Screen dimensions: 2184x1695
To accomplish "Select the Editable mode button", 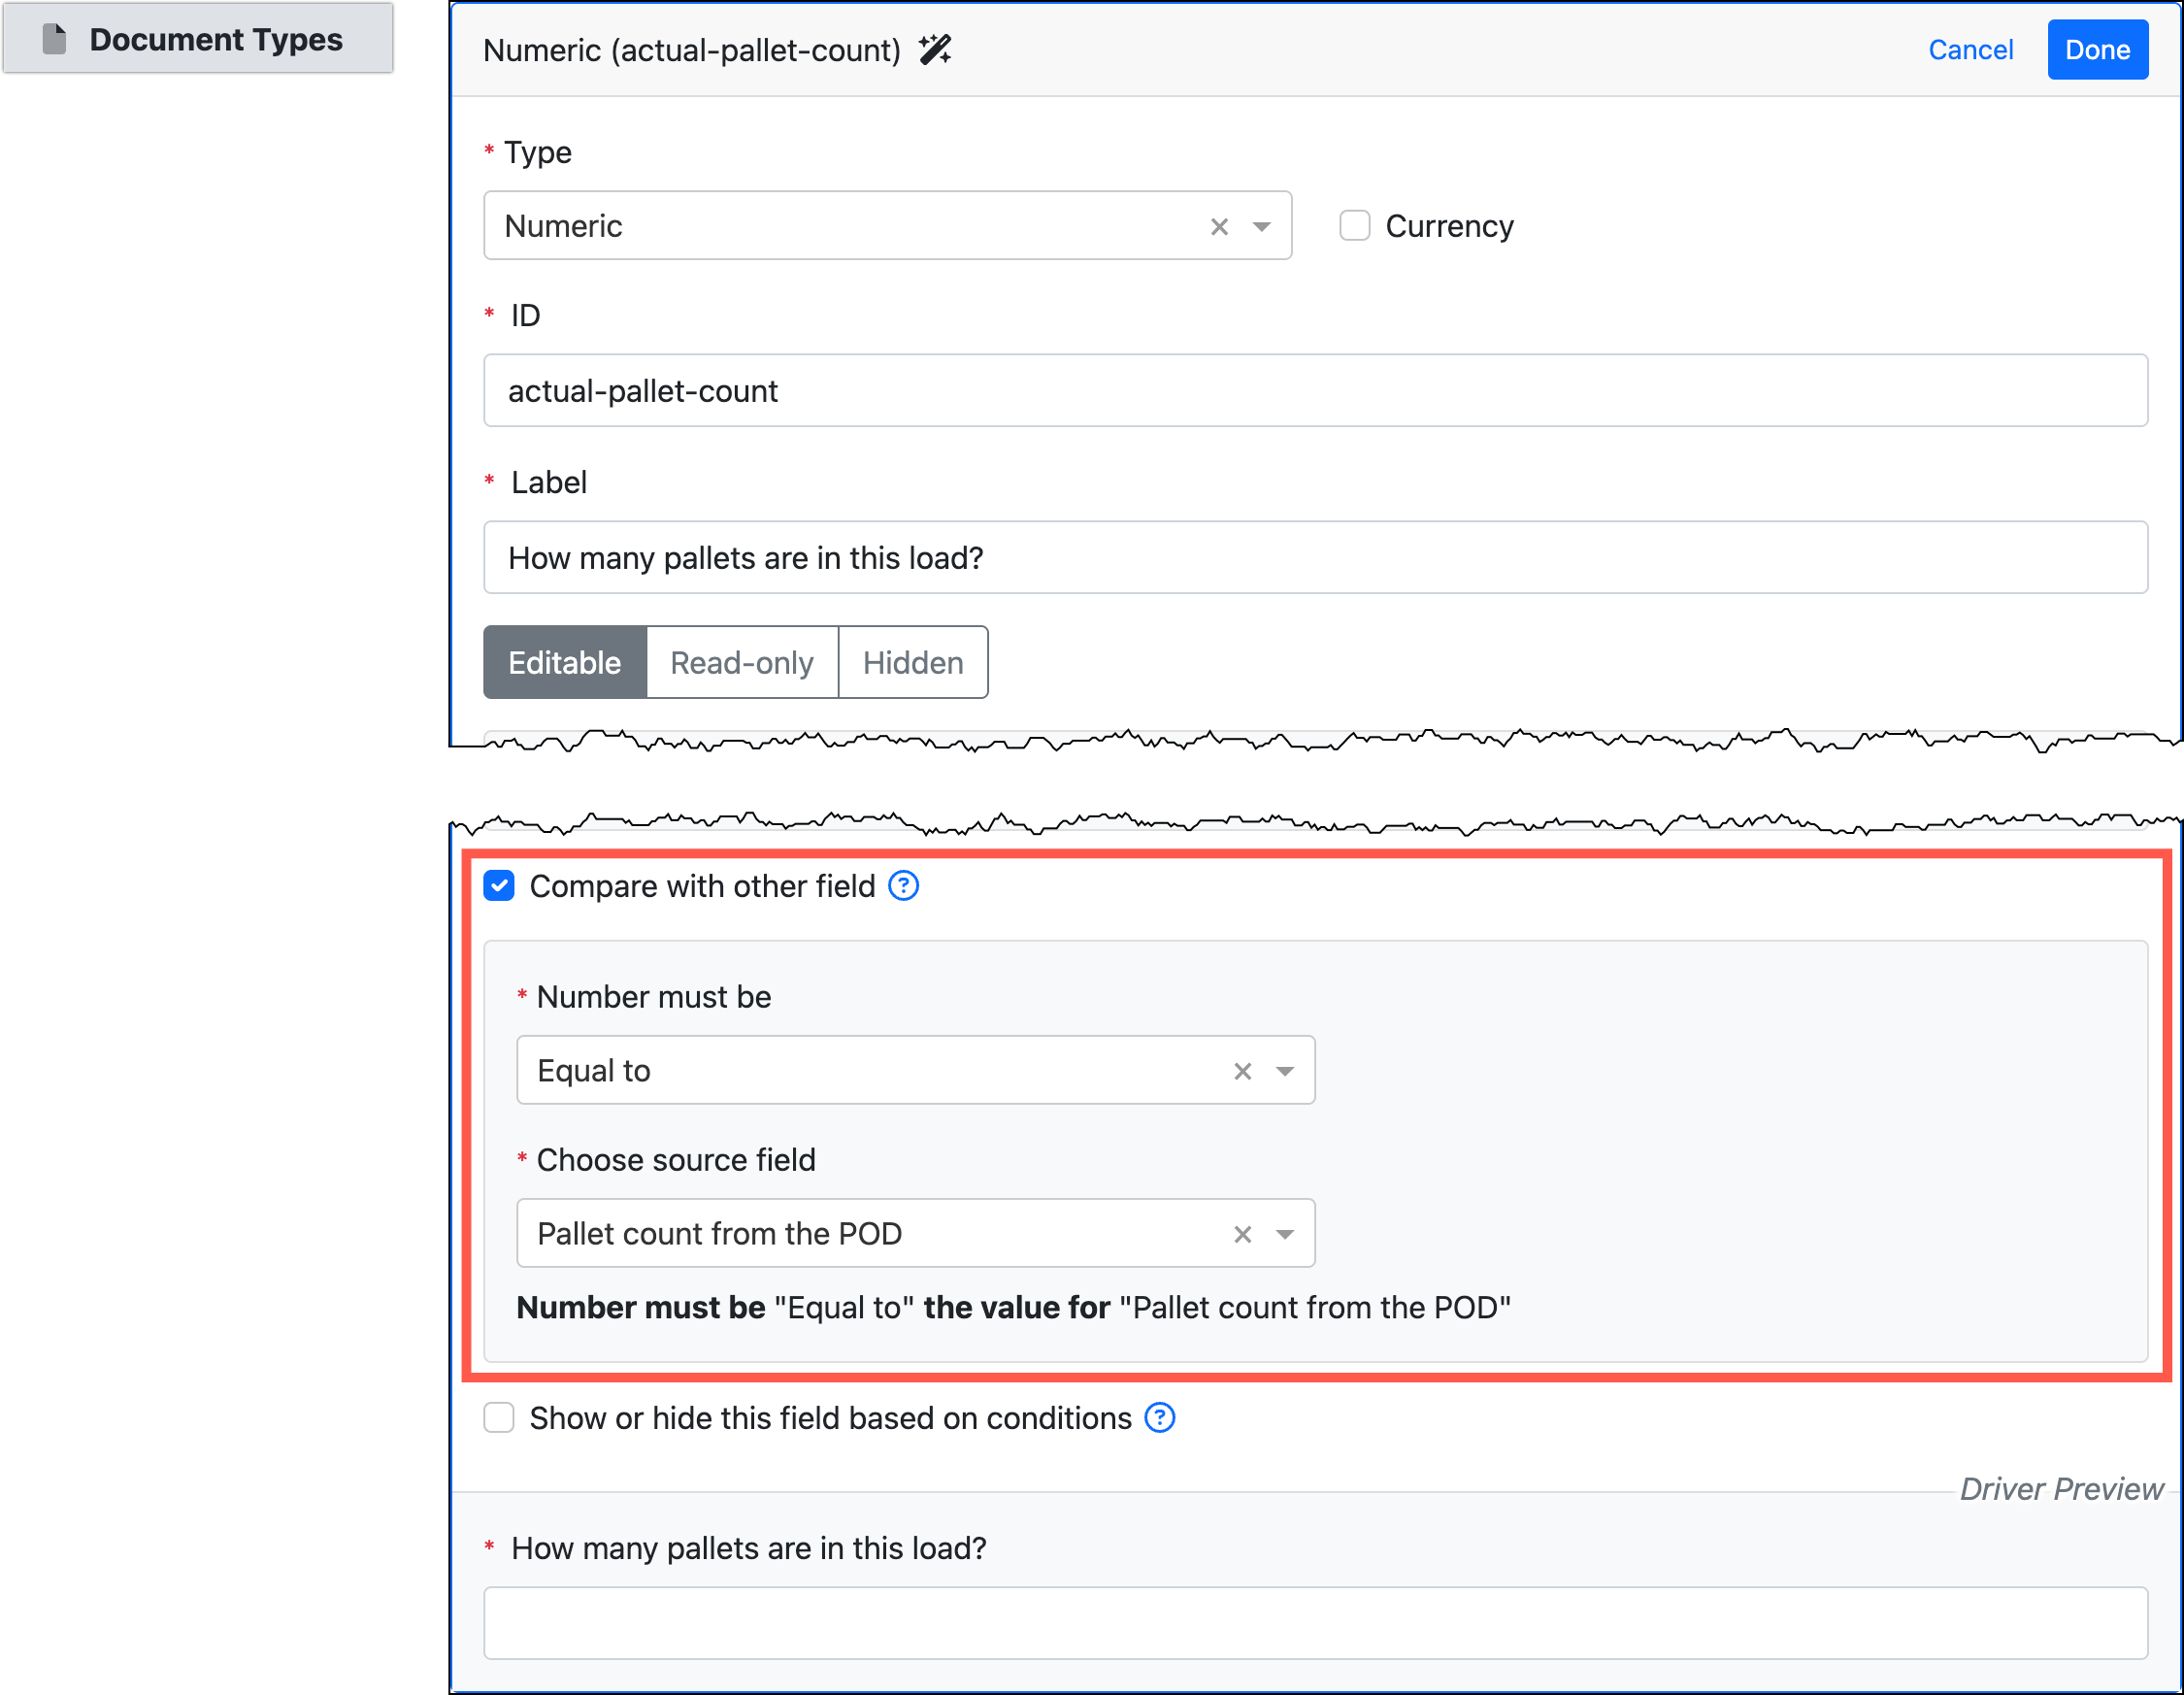I will 564,663.
